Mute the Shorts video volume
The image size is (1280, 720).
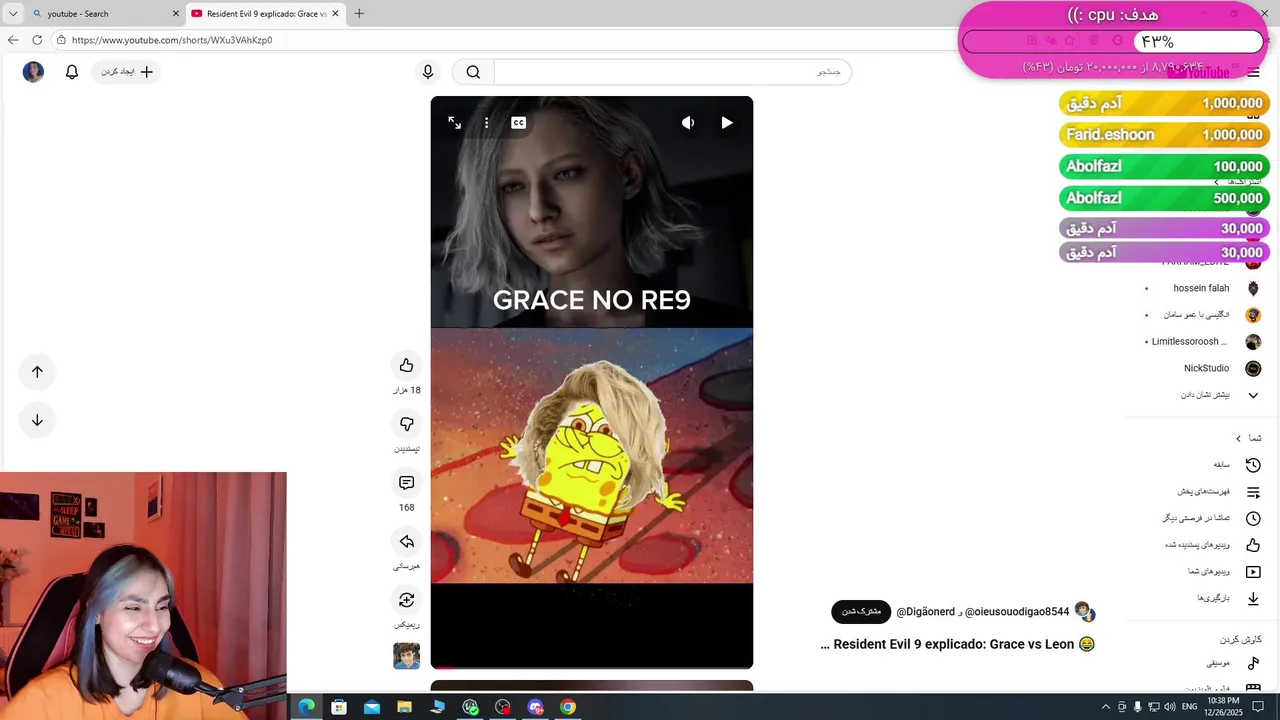(x=688, y=123)
